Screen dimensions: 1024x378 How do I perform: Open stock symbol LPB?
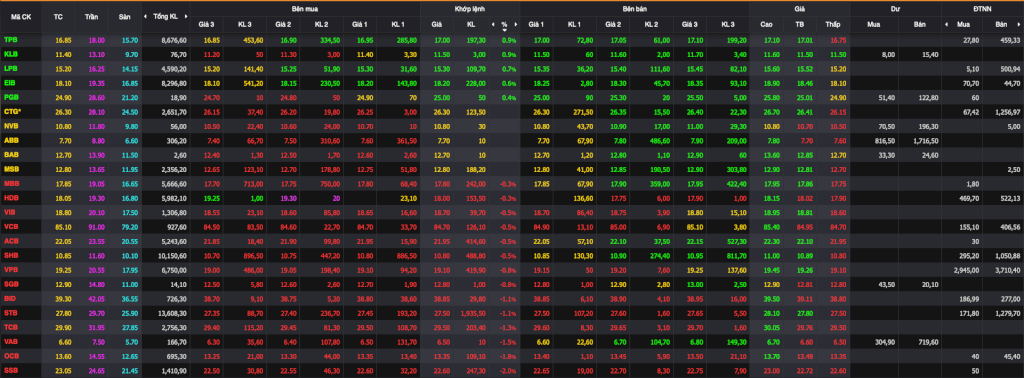pos(10,69)
